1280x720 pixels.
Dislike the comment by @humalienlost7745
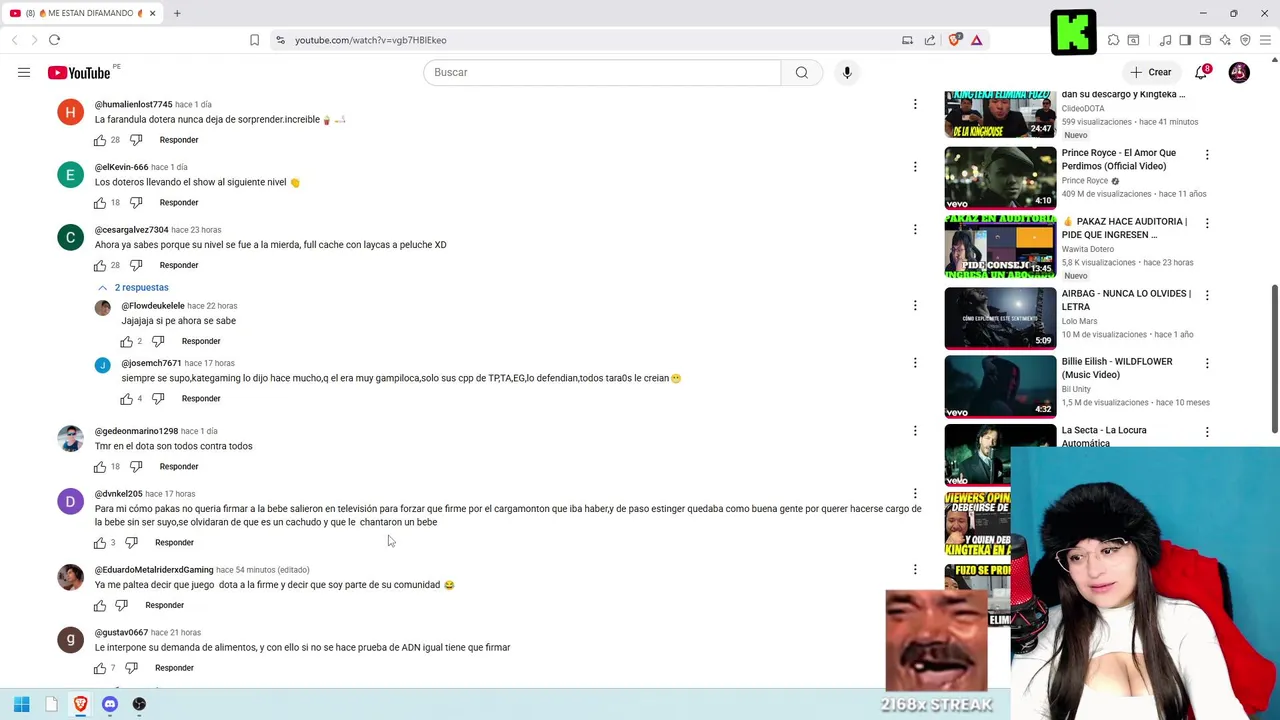136,140
